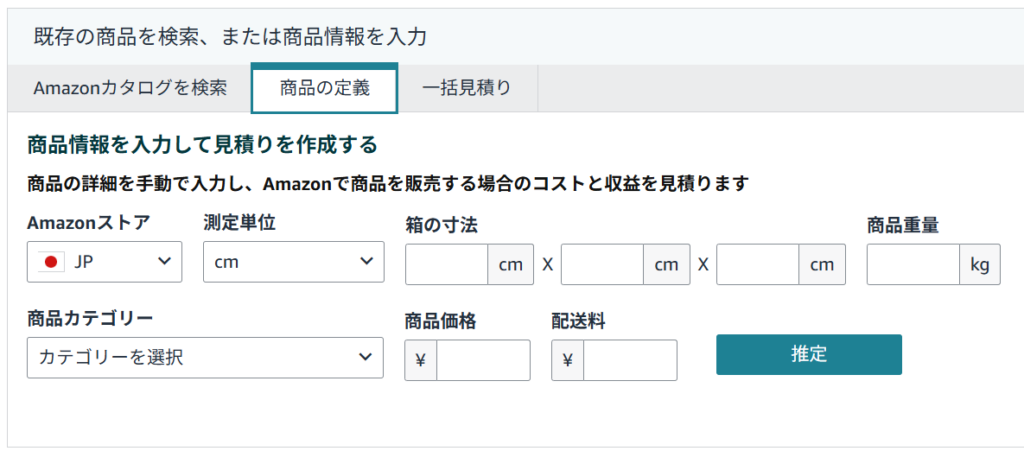This screenshot has width=1024, height=451.
Task: Select the 商品の定義 tab
Action: 325,88
